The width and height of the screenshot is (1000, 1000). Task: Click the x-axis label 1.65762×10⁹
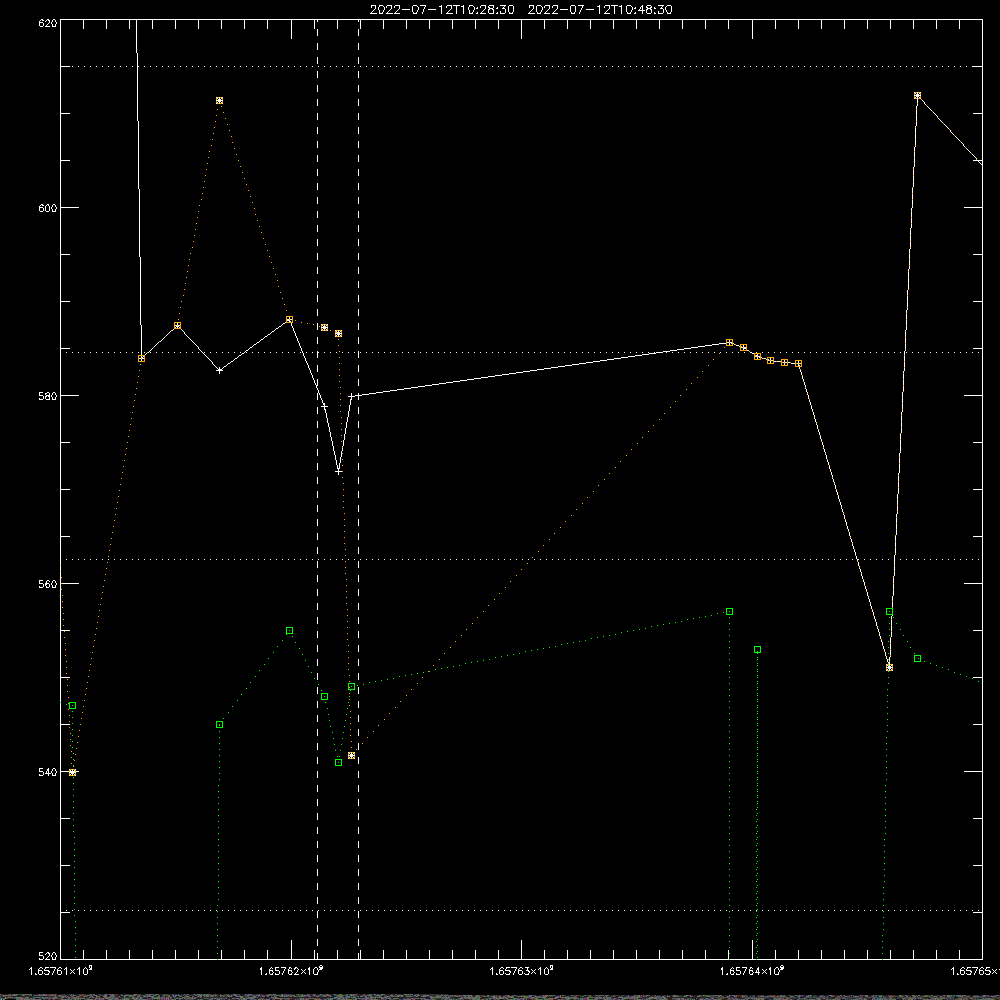(291, 971)
